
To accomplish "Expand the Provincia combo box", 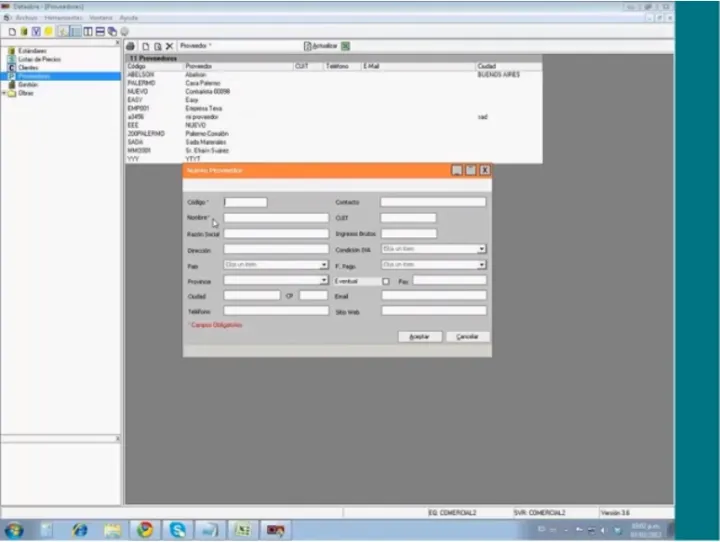I will pyautogui.click(x=323, y=281).
